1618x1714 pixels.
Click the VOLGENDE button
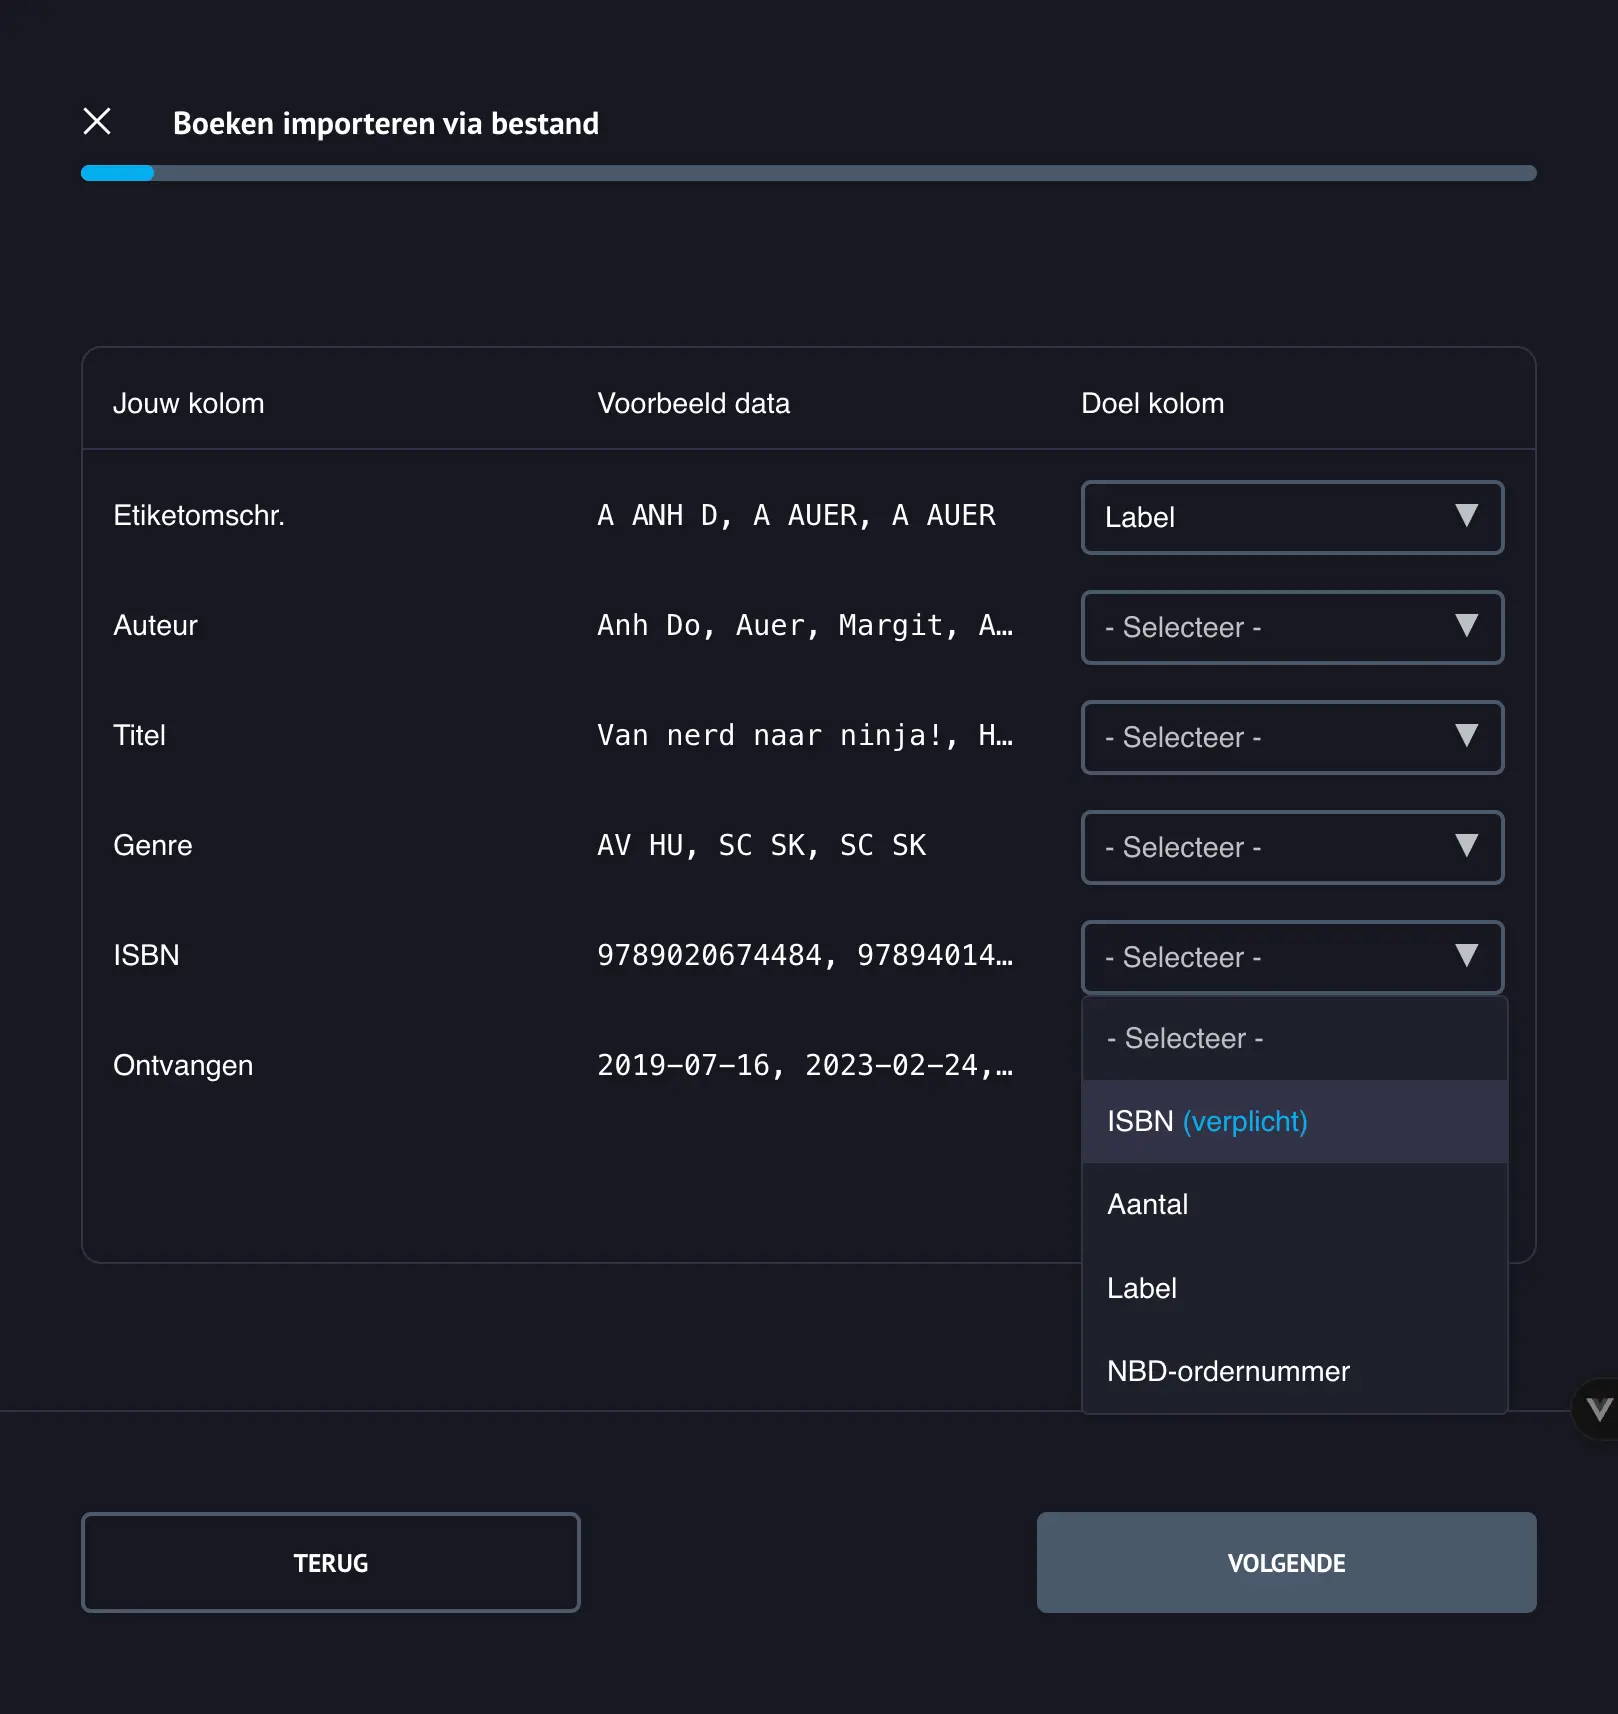1286,1562
